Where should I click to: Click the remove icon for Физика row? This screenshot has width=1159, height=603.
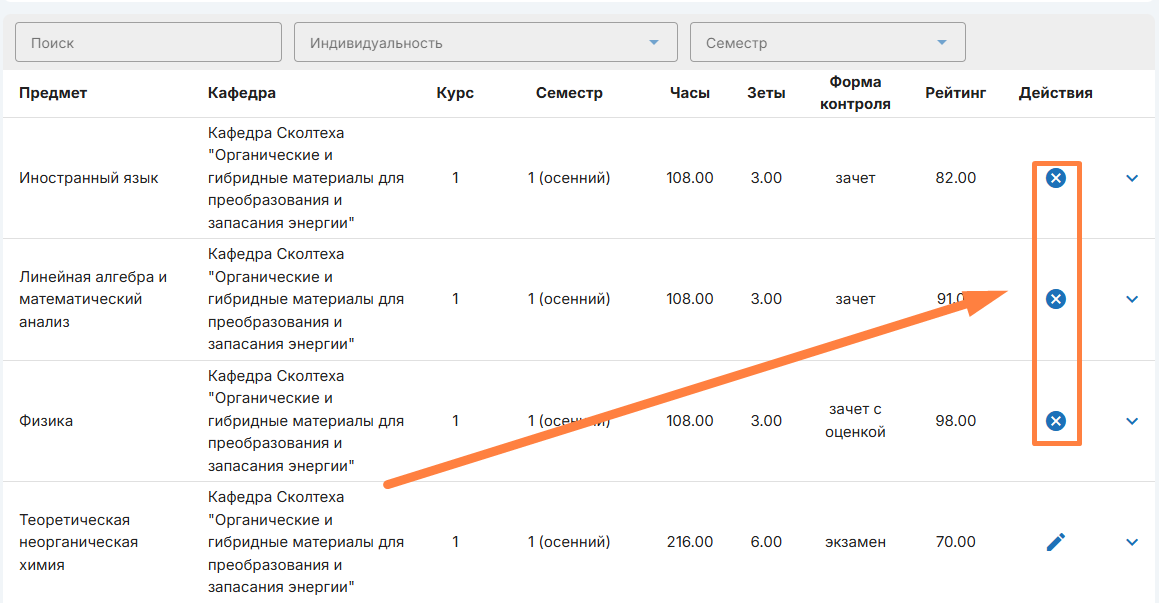(x=1055, y=421)
